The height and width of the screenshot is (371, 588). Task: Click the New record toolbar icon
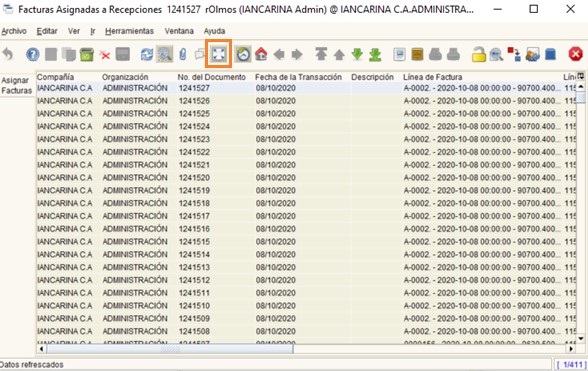51,55
